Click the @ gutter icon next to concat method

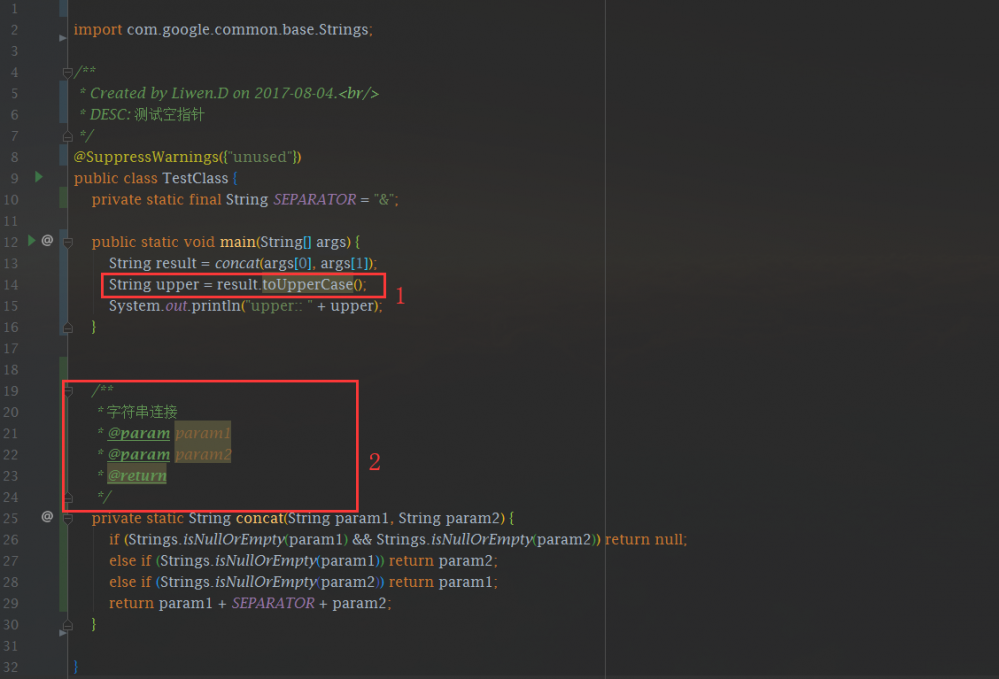point(46,517)
